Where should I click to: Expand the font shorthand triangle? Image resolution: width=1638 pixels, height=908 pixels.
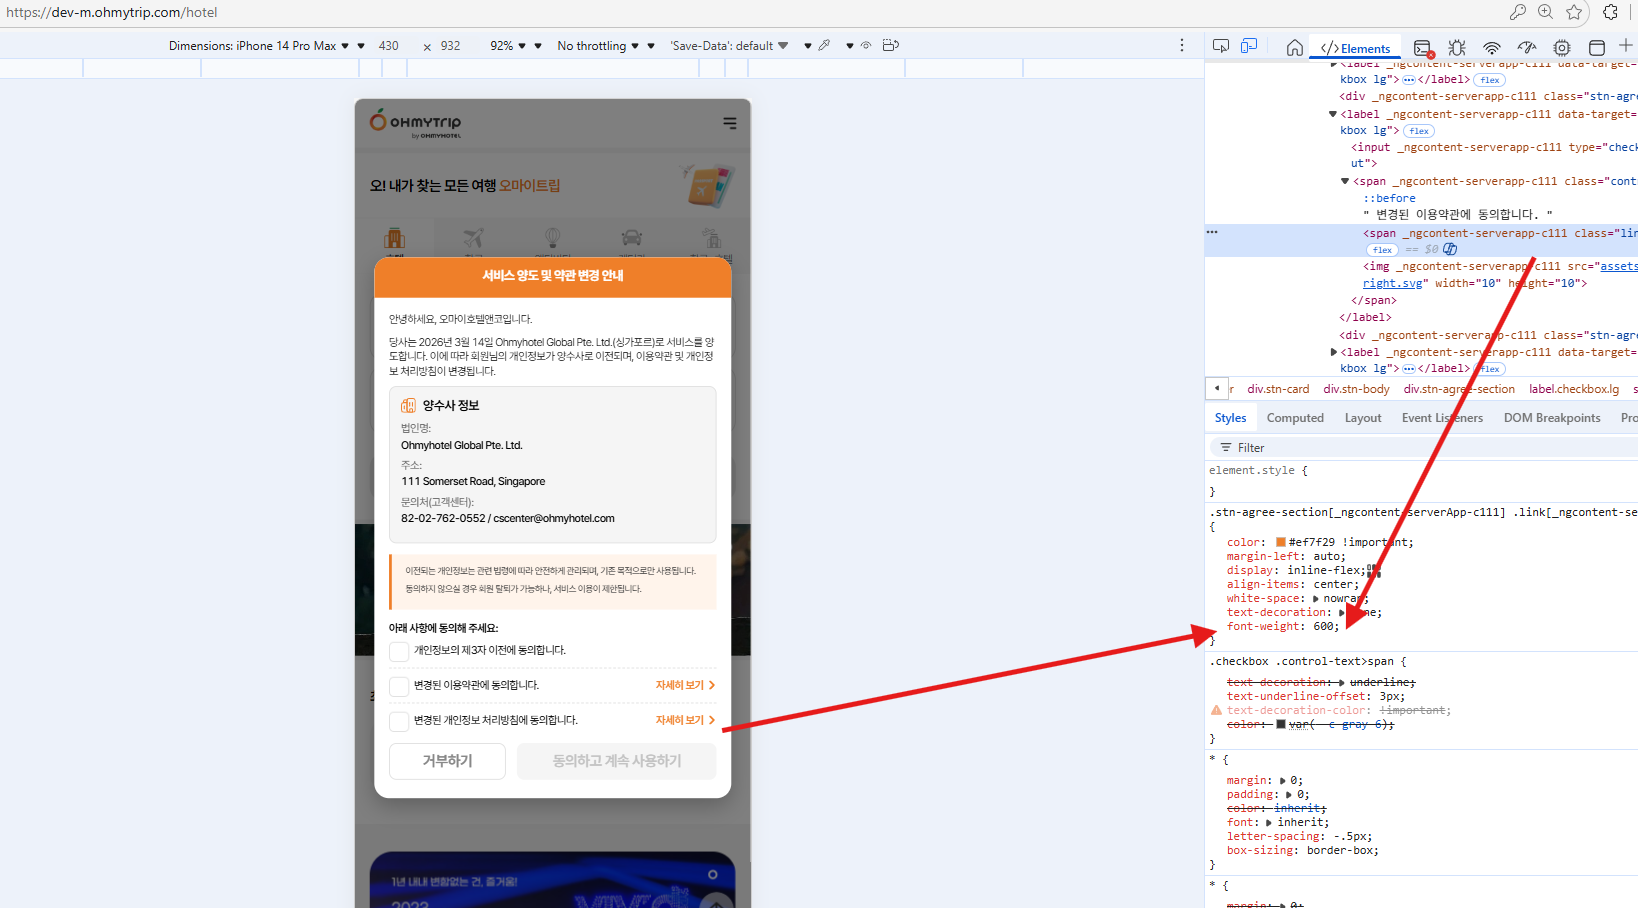click(x=1269, y=823)
